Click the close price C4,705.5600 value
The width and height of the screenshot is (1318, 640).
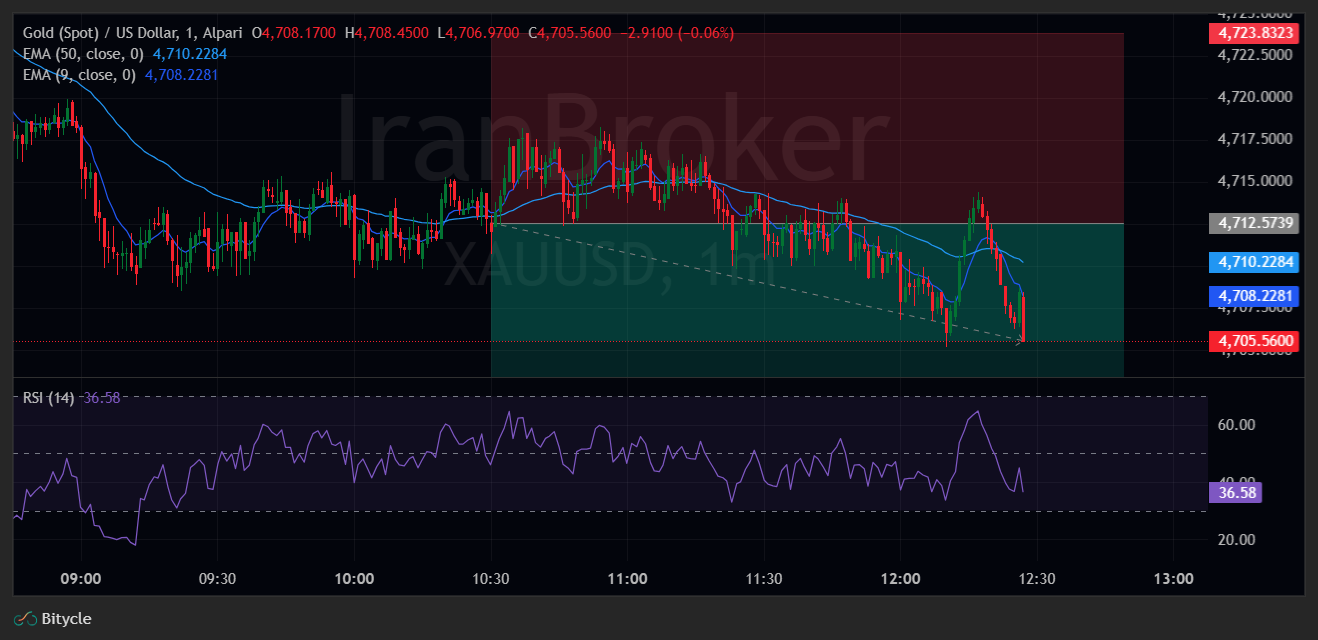pos(570,33)
